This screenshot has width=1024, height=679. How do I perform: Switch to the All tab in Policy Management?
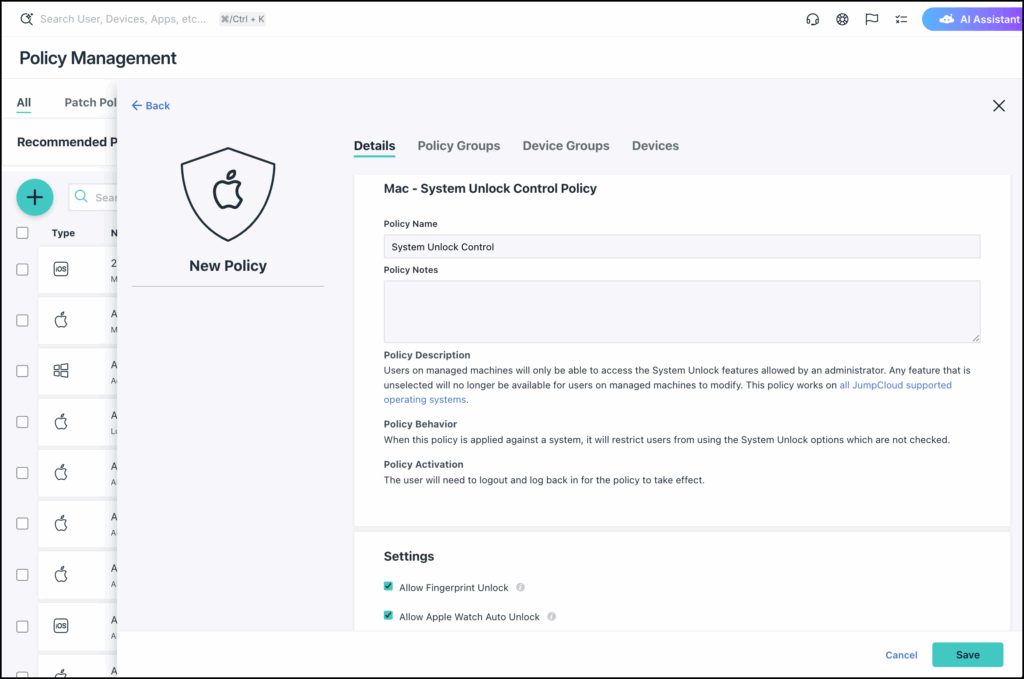point(23,102)
